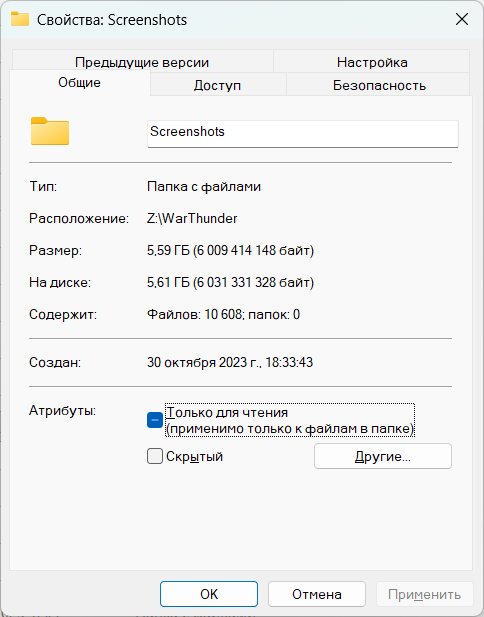Open the Другие... attributes dialog
Screen dimensions: 484x617
tap(383, 456)
